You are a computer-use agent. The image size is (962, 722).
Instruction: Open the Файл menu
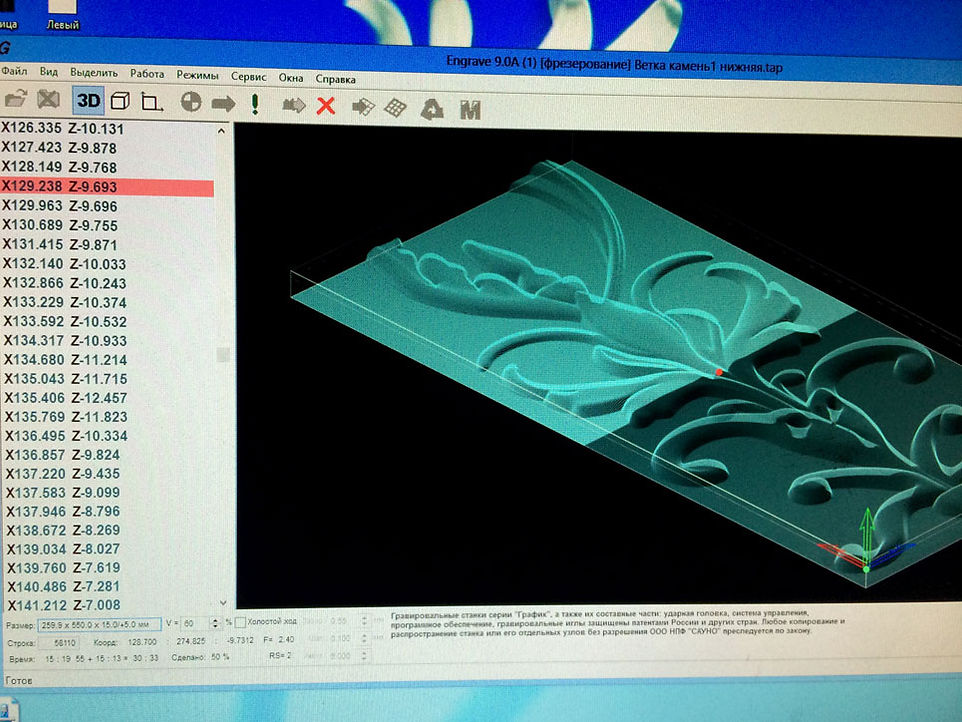(x=14, y=72)
